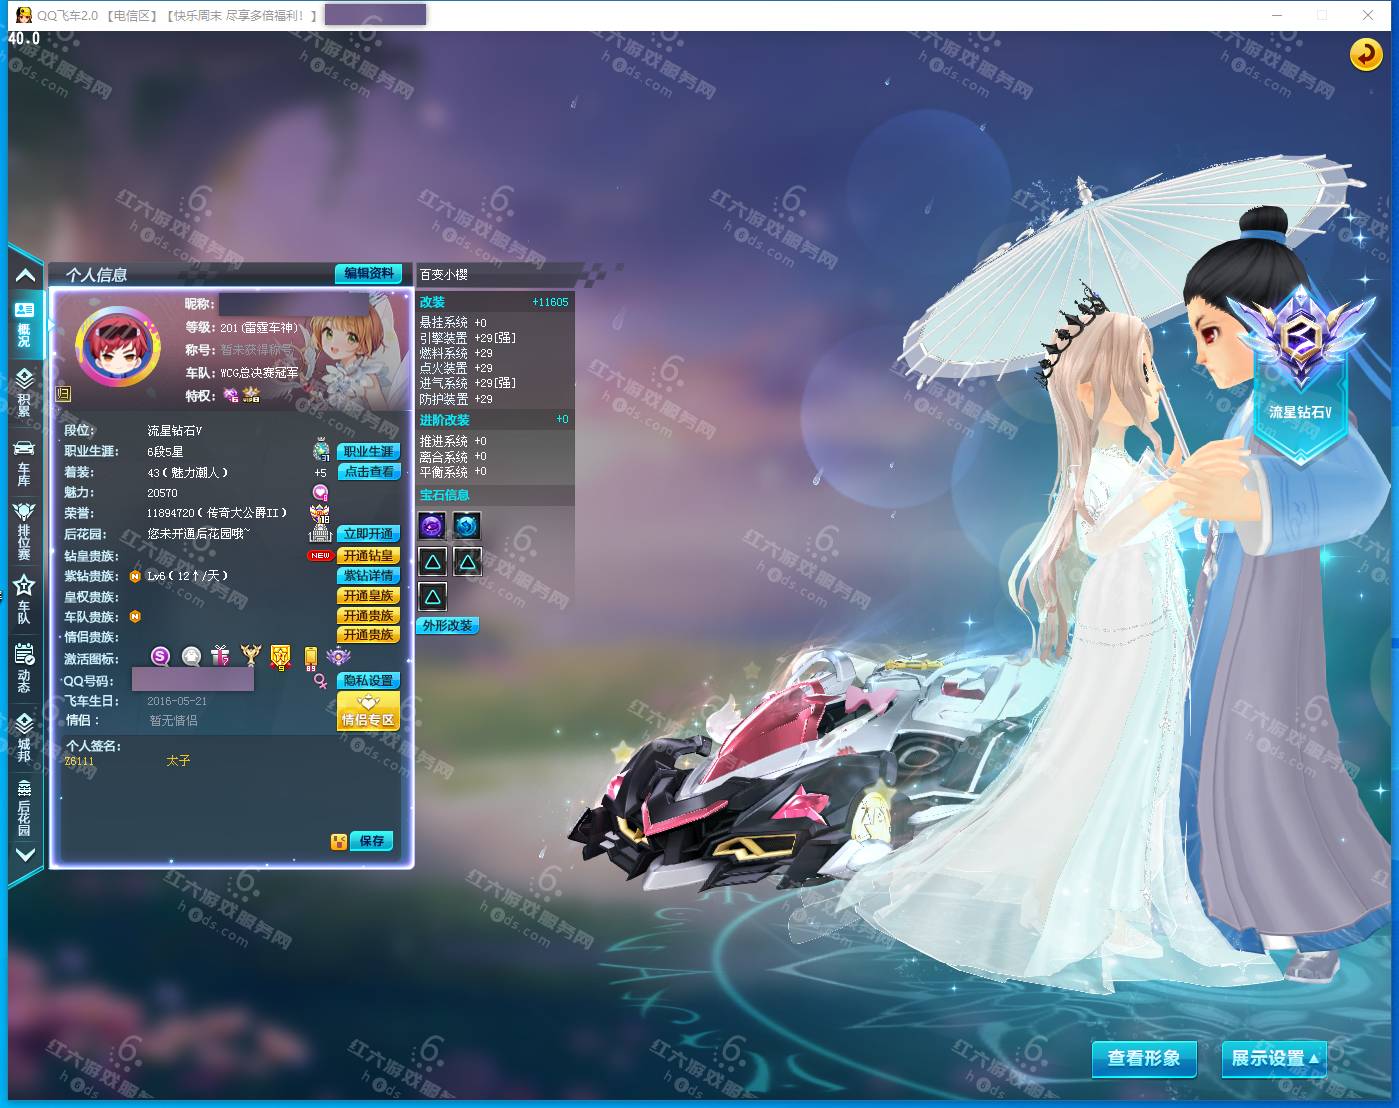Click the 外形改装 appearance mod button
Image resolution: width=1399 pixels, height=1108 pixels.
click(447, 625)
